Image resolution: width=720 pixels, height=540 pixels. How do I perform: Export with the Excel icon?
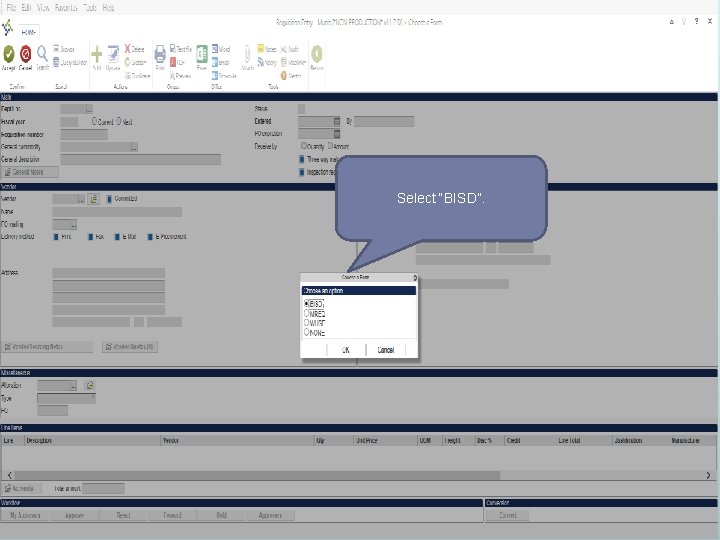(x=202, y=54)
